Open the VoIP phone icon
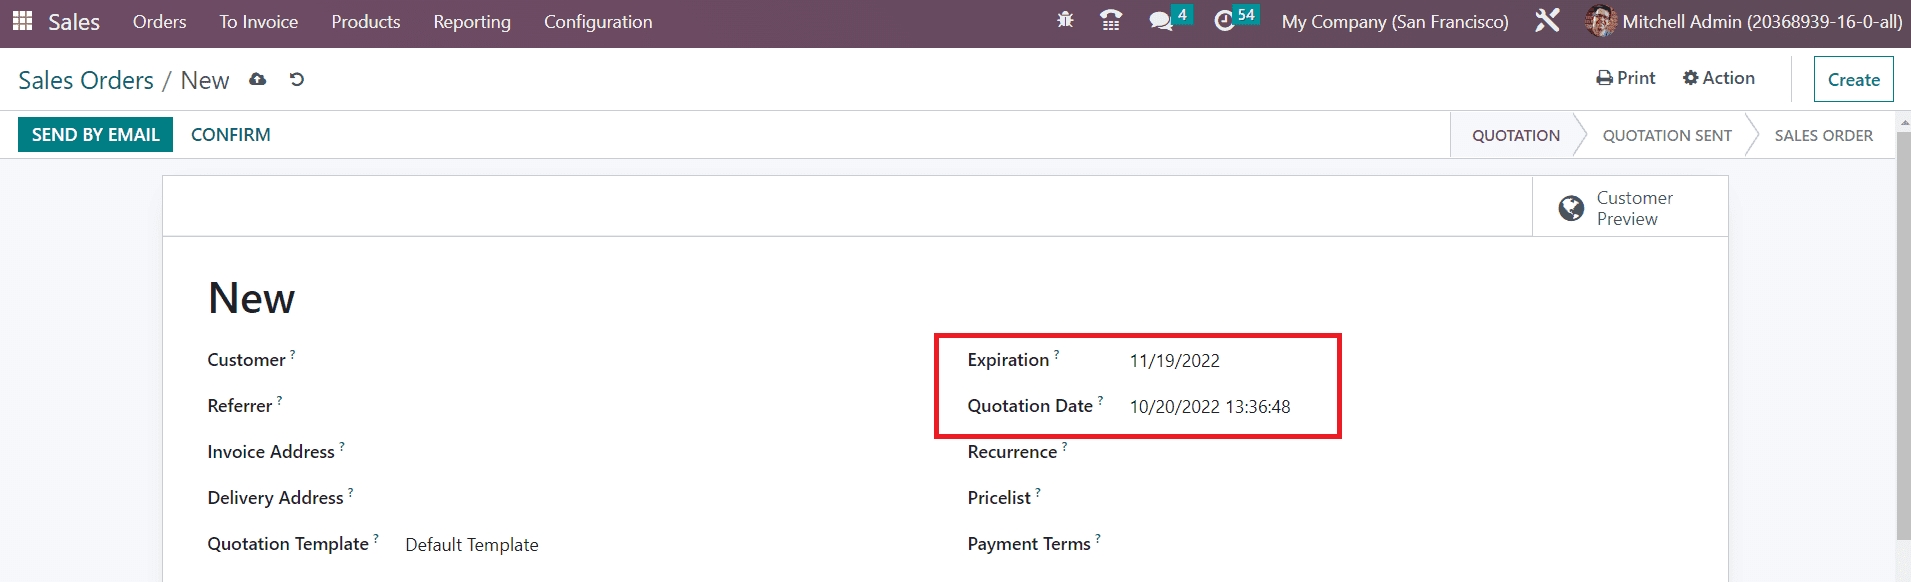This screenshot has width=1911, height=582. click(x=1110, y=20)
